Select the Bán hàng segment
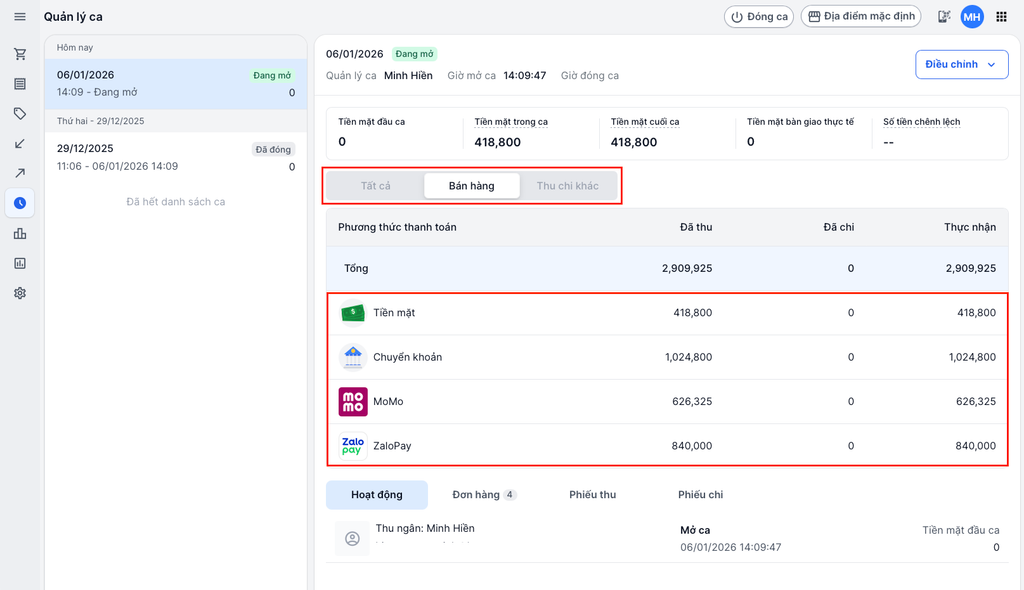This screenshot has height=590, width=1024. coord(472,186)
